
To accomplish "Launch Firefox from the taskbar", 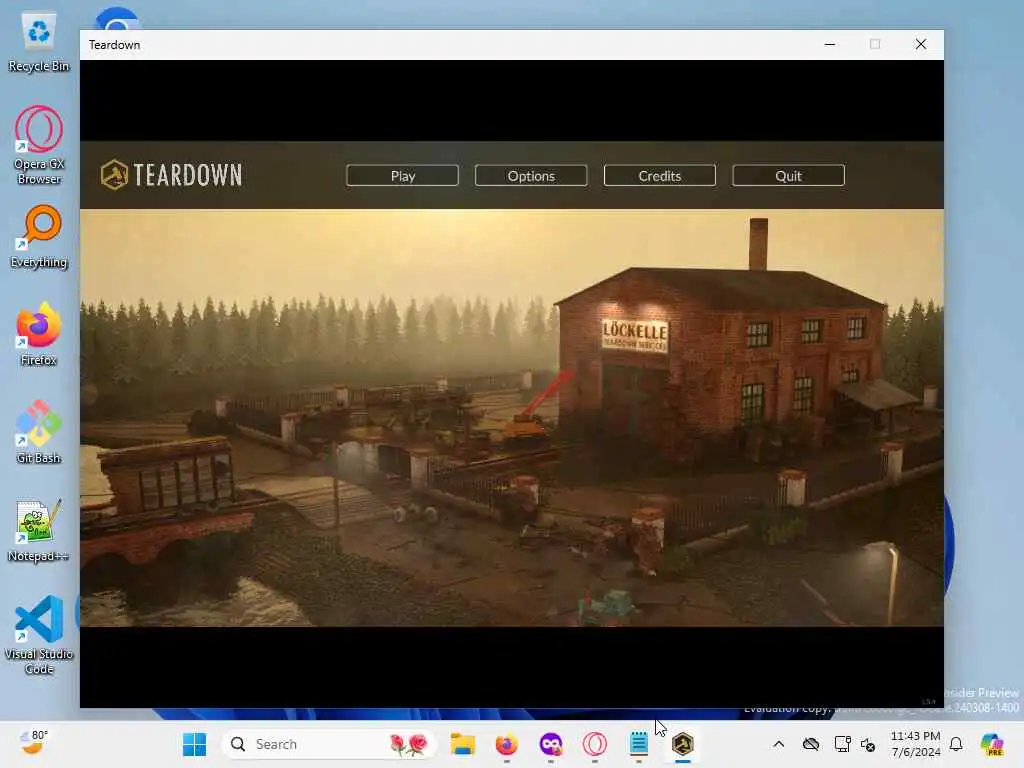I will click(x=507, y=744).
